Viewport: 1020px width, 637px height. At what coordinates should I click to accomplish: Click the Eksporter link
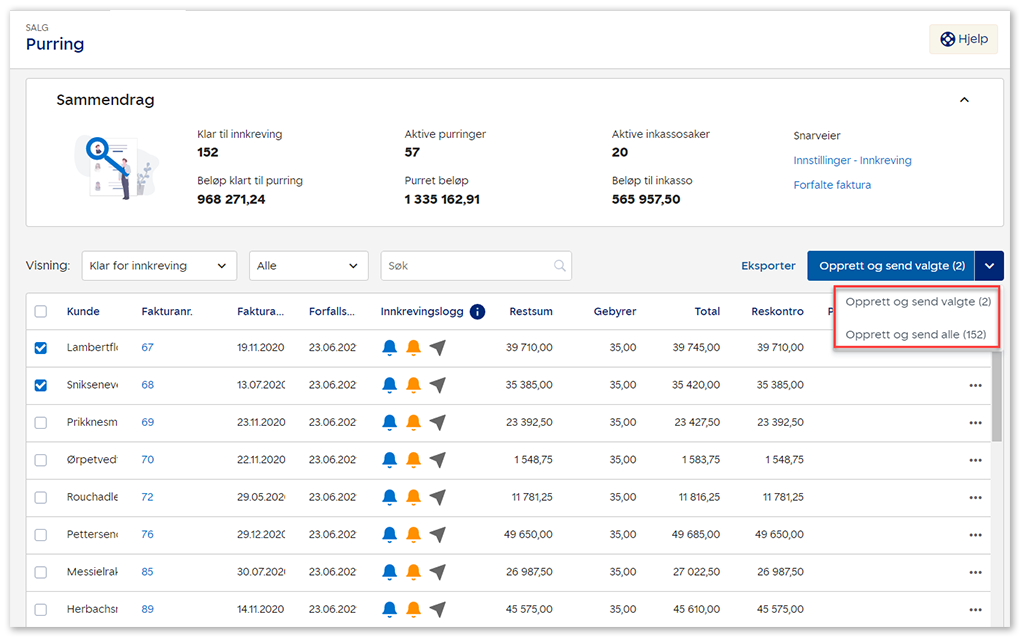coord(768,266)
